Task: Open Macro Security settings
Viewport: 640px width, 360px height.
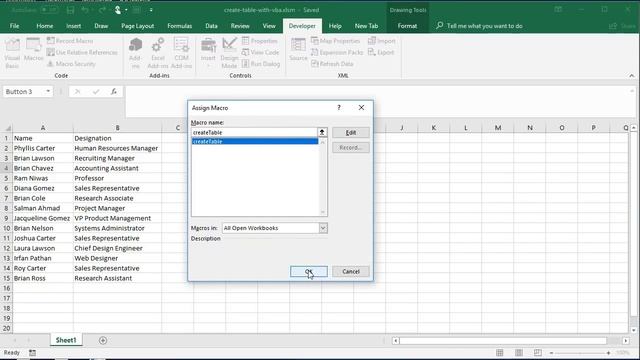Action: tap(71, 64)
